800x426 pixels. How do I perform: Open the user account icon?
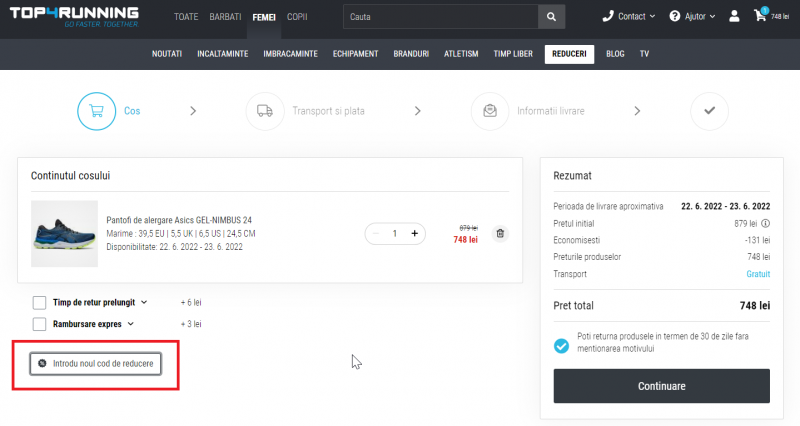(x=734, y=16)
